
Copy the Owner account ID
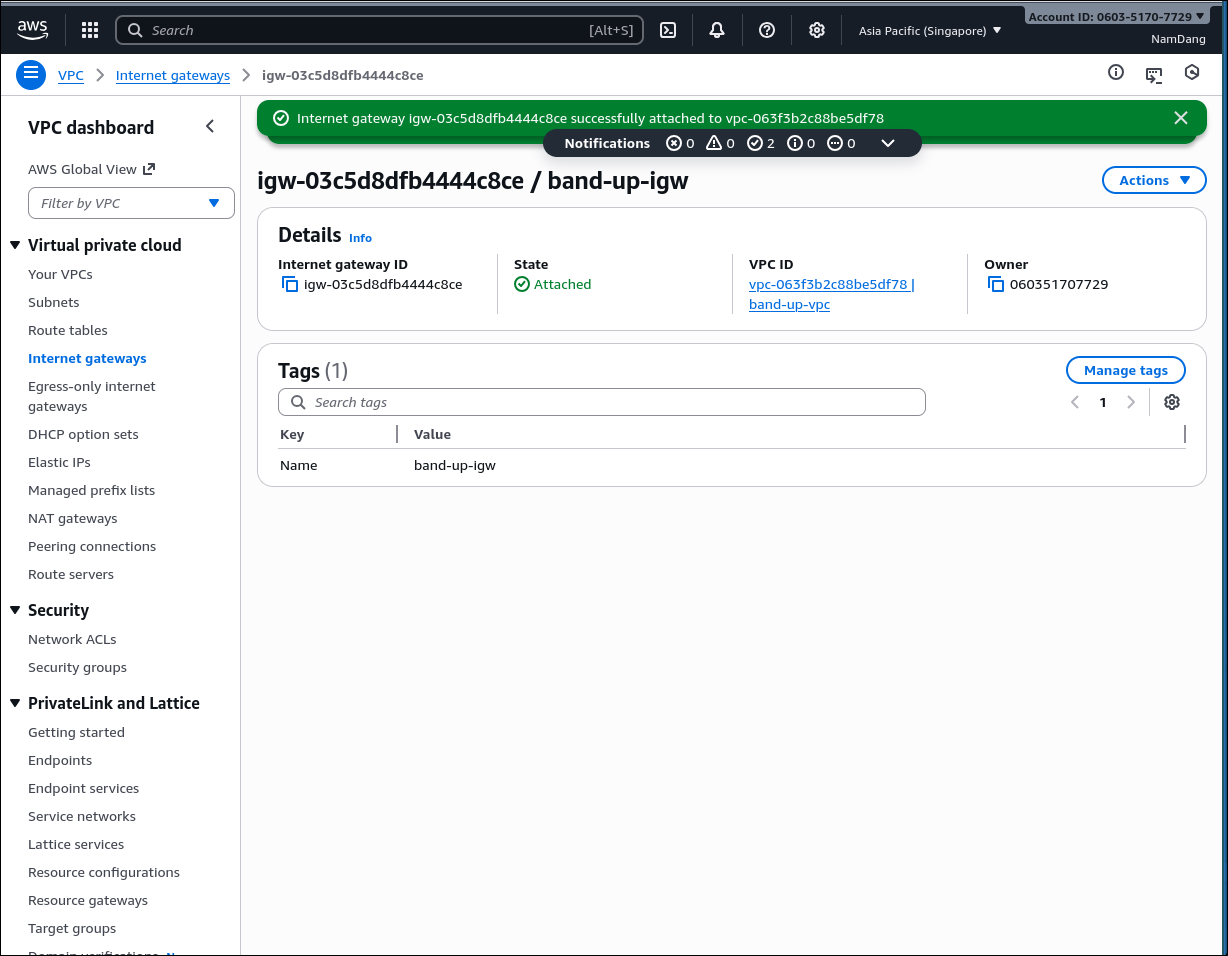click(x=996, y=285)
